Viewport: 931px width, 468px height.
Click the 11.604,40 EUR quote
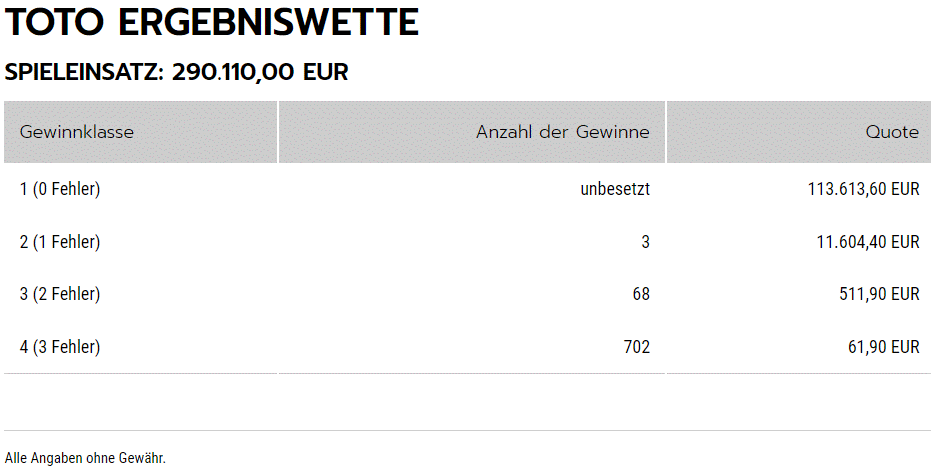[x=868, y=242]
